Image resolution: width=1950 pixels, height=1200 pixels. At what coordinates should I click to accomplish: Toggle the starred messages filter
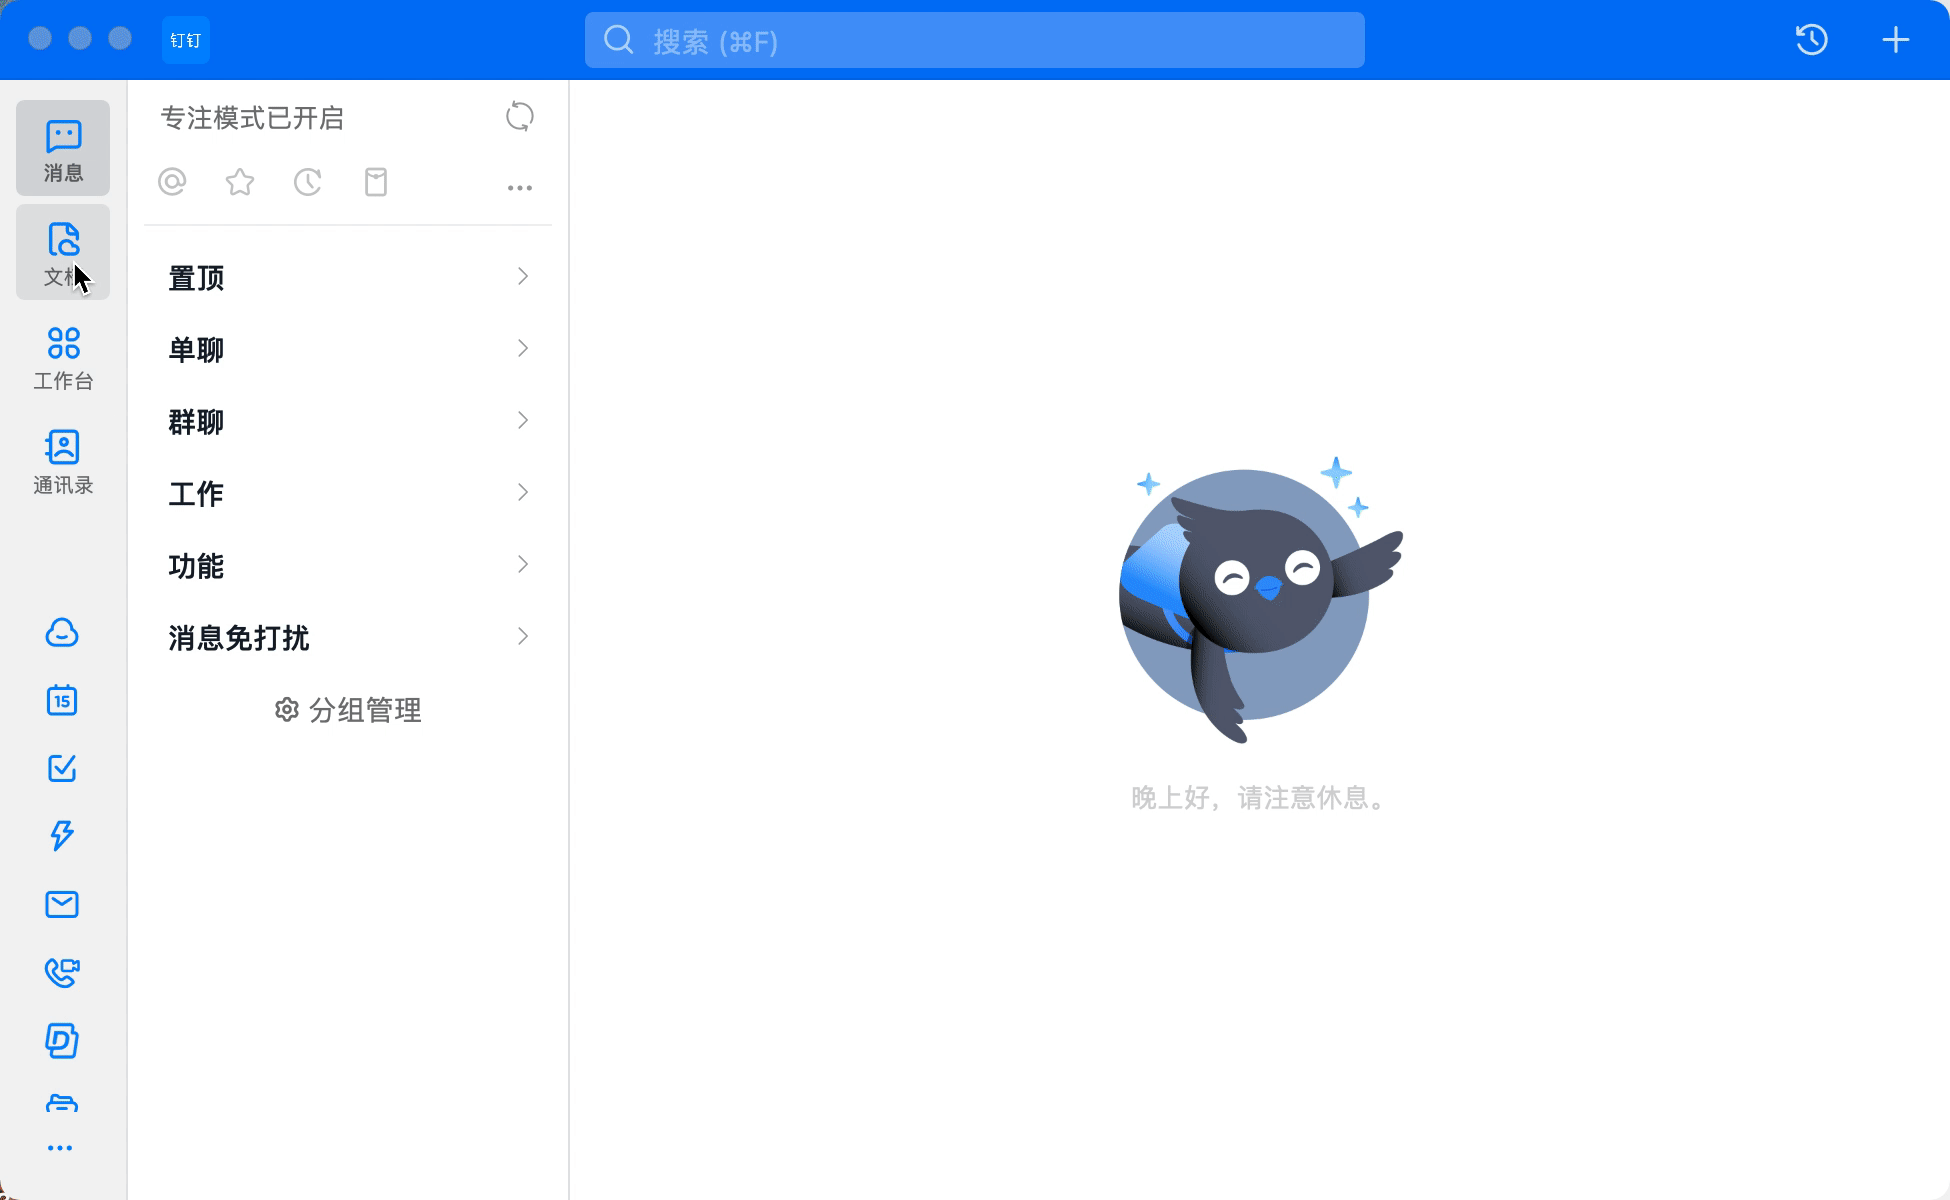pos(239,183)
